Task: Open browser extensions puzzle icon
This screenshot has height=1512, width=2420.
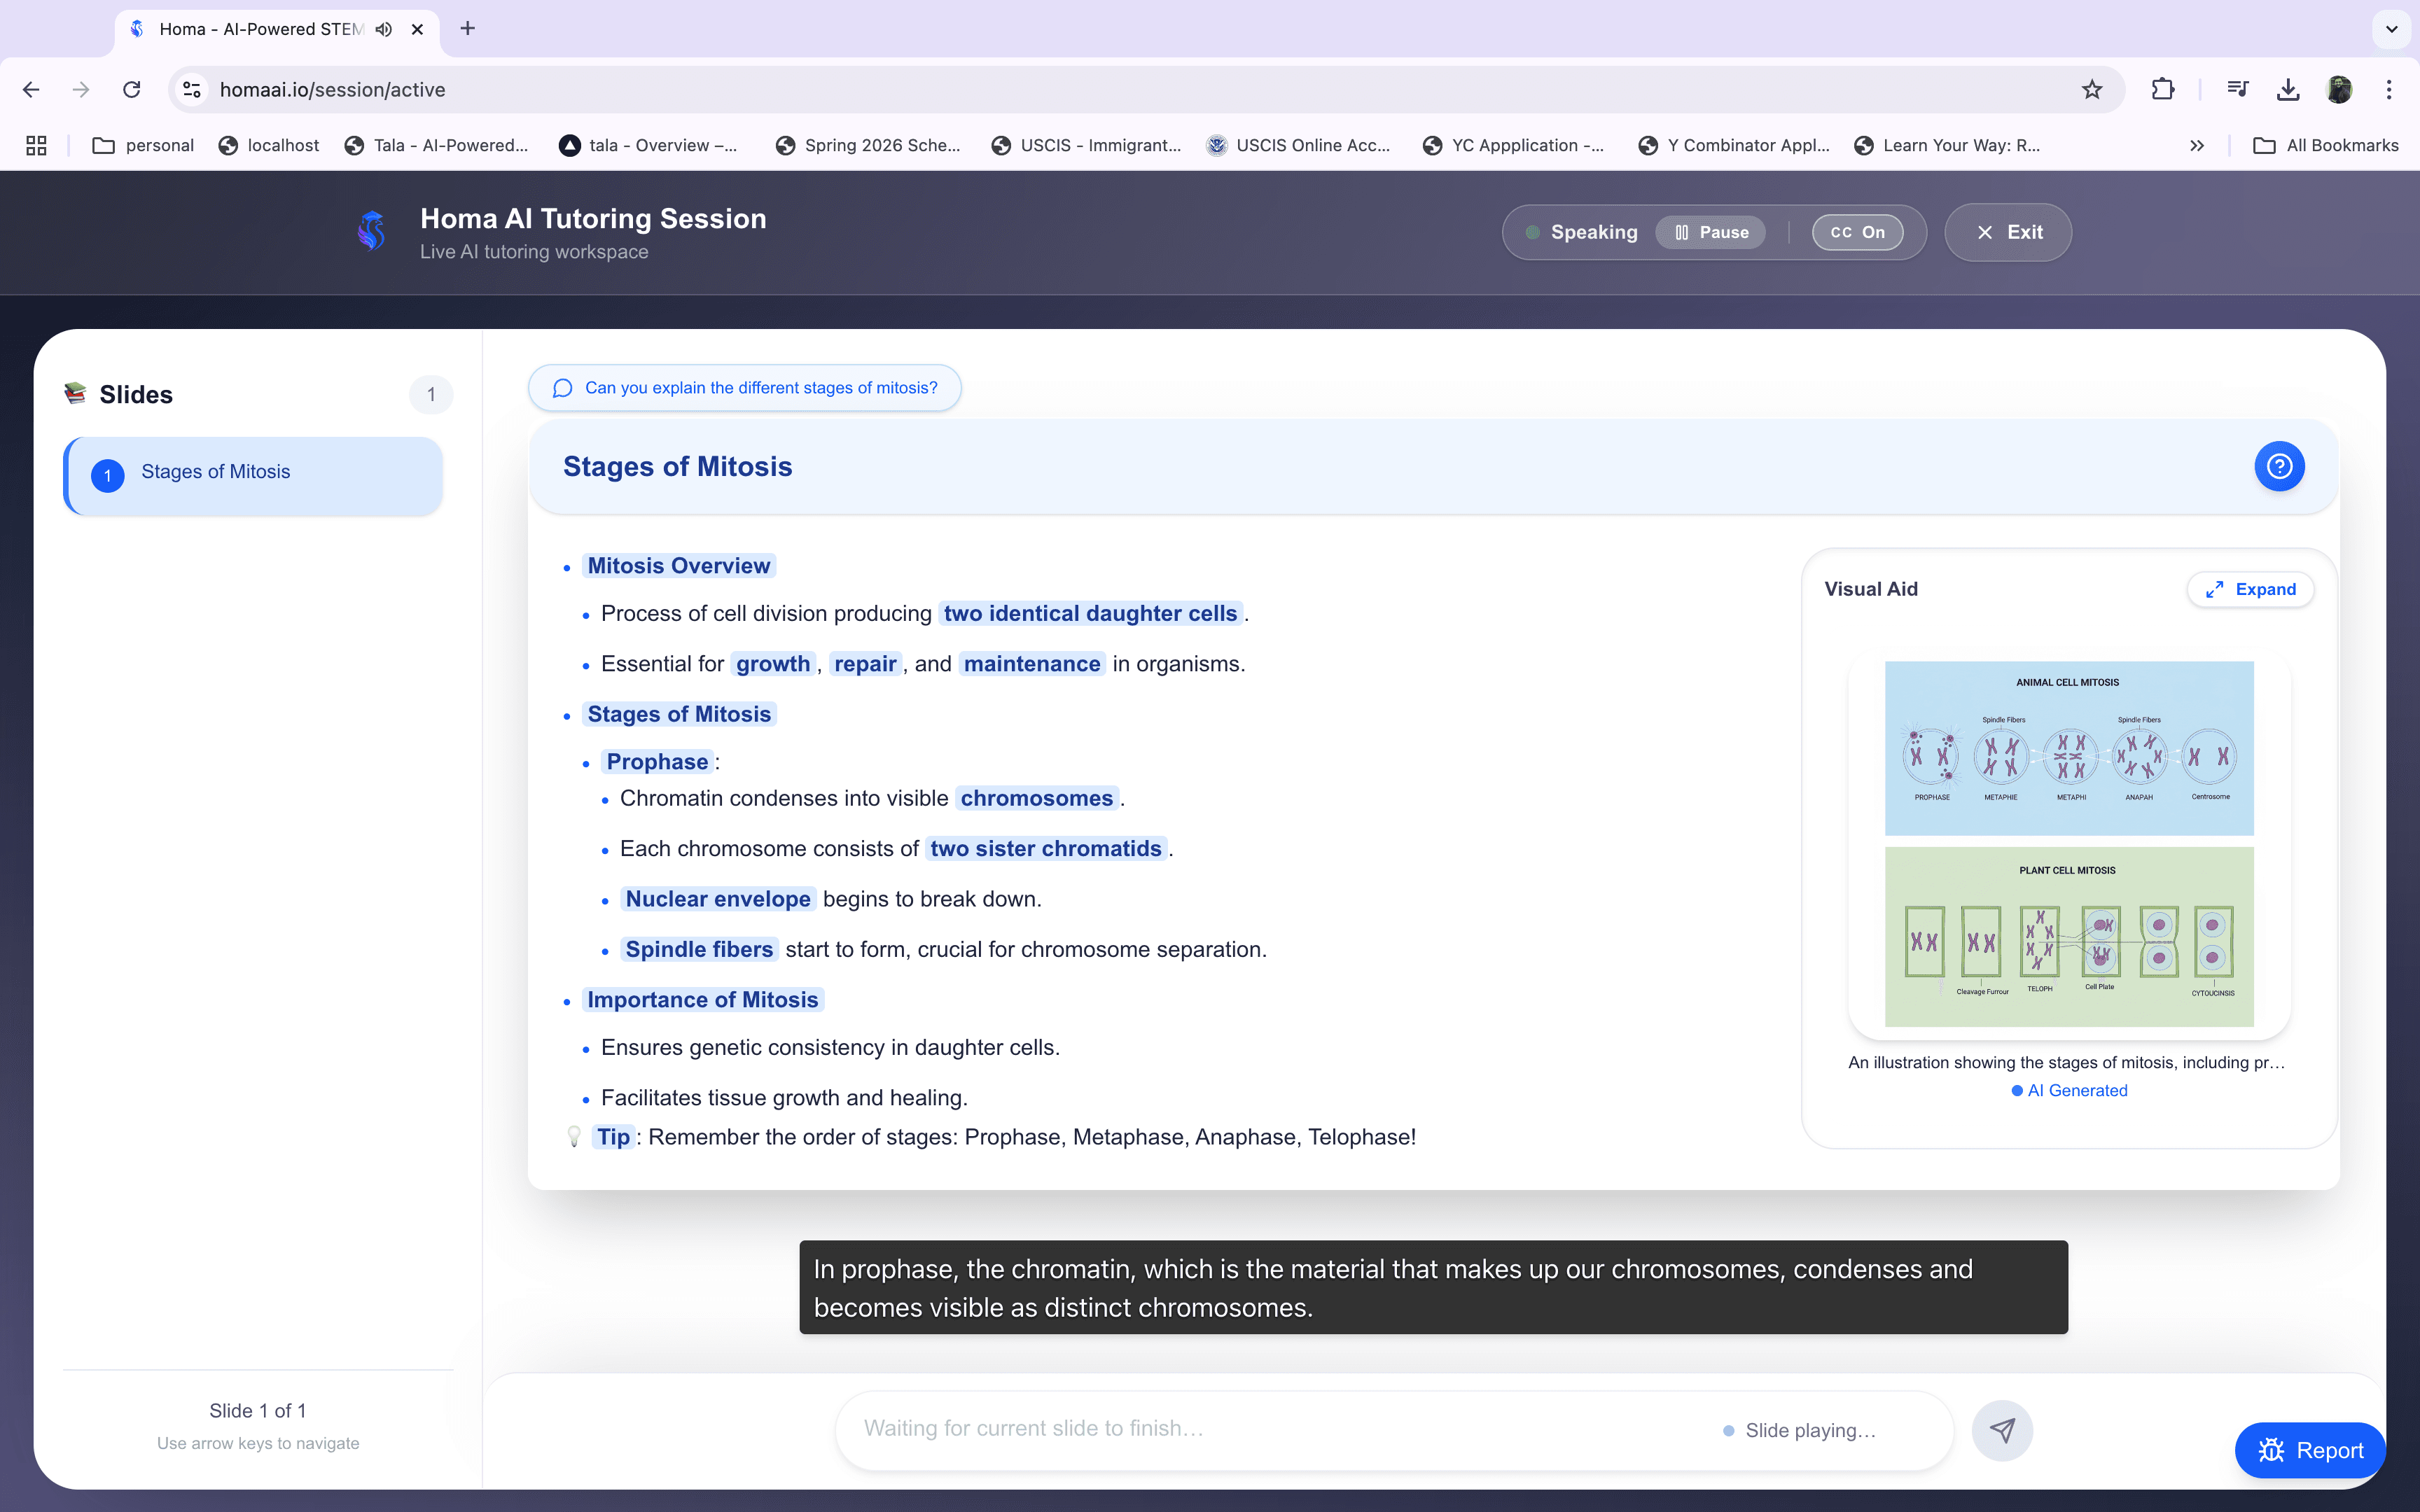Action: click(x=2162, y=90)
